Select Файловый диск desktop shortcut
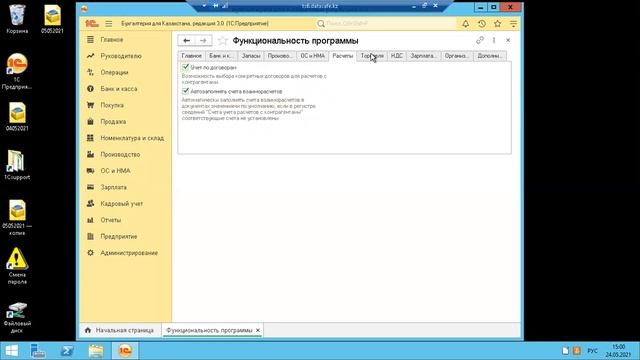This screenshot has width=640, height=360. click(x=17, y=318)
